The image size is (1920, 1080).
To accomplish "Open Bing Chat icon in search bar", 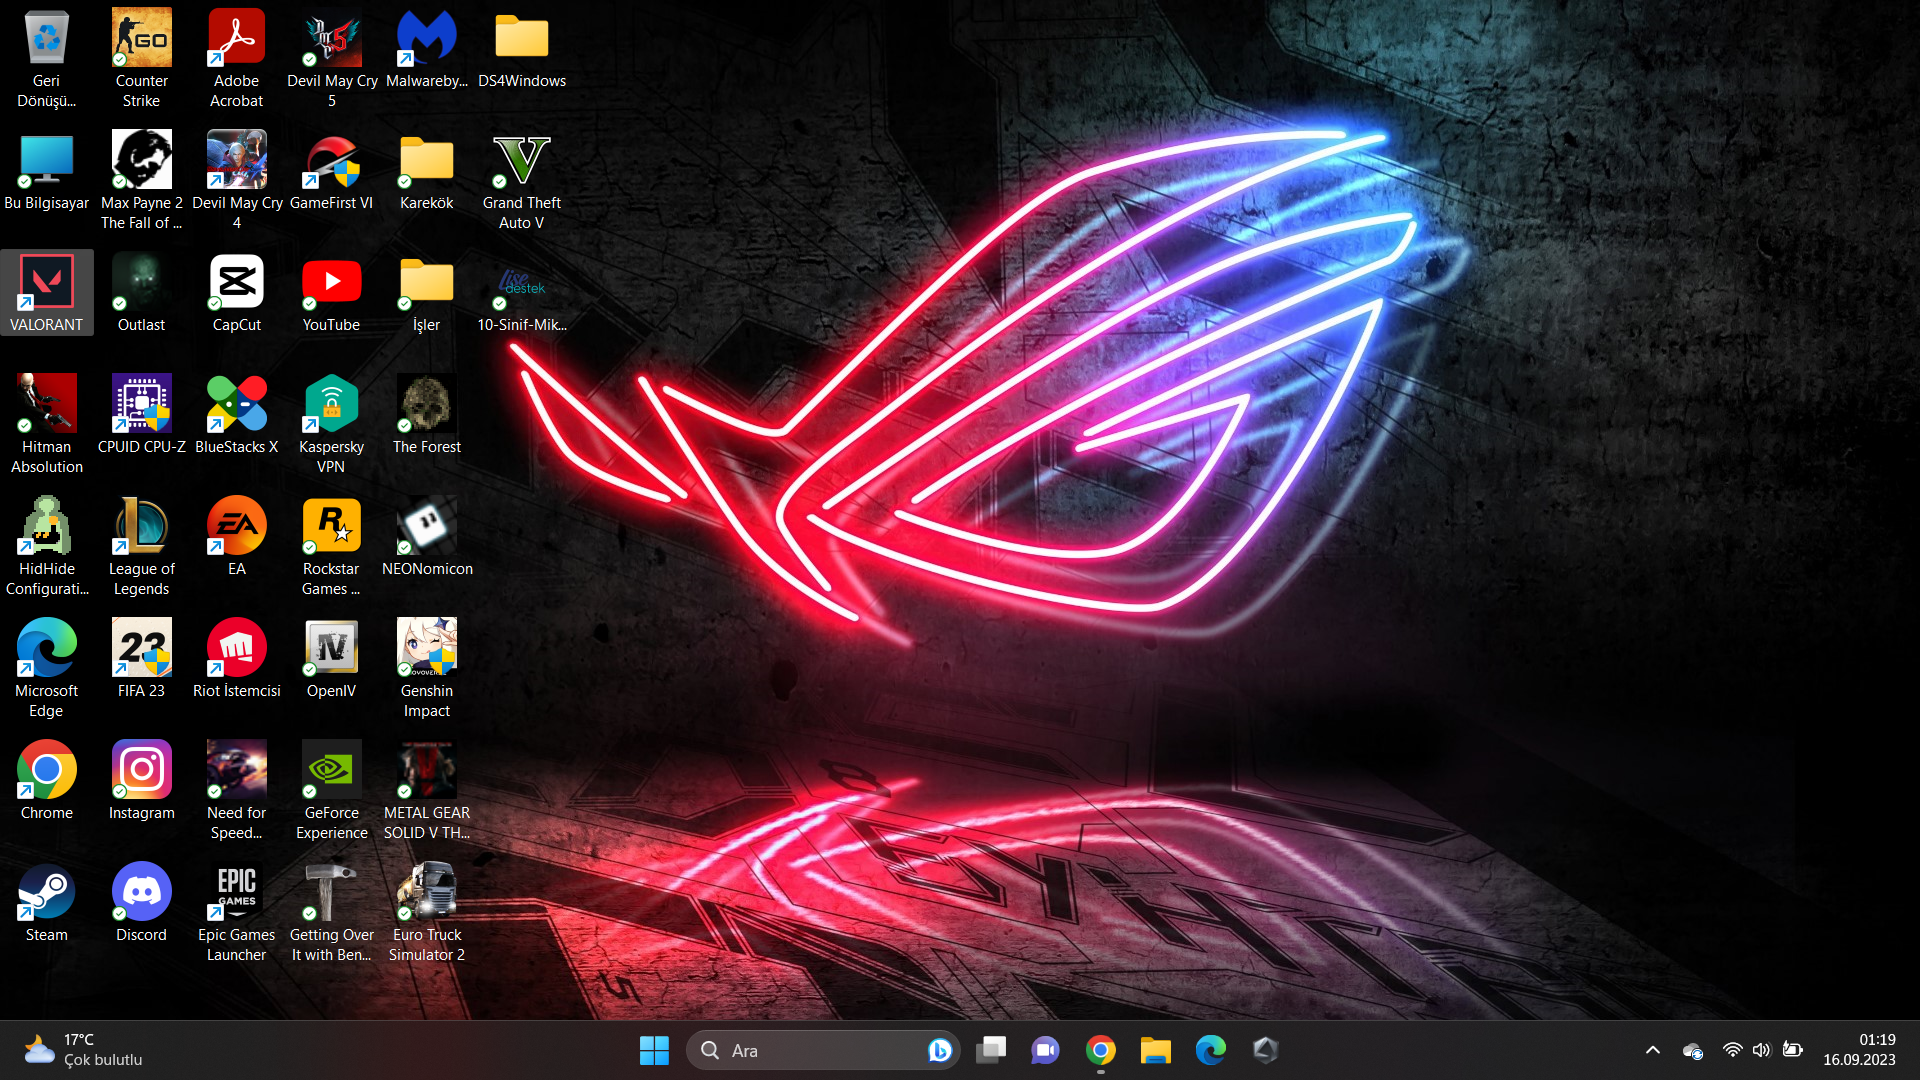I will click(x=939, y=1050).
